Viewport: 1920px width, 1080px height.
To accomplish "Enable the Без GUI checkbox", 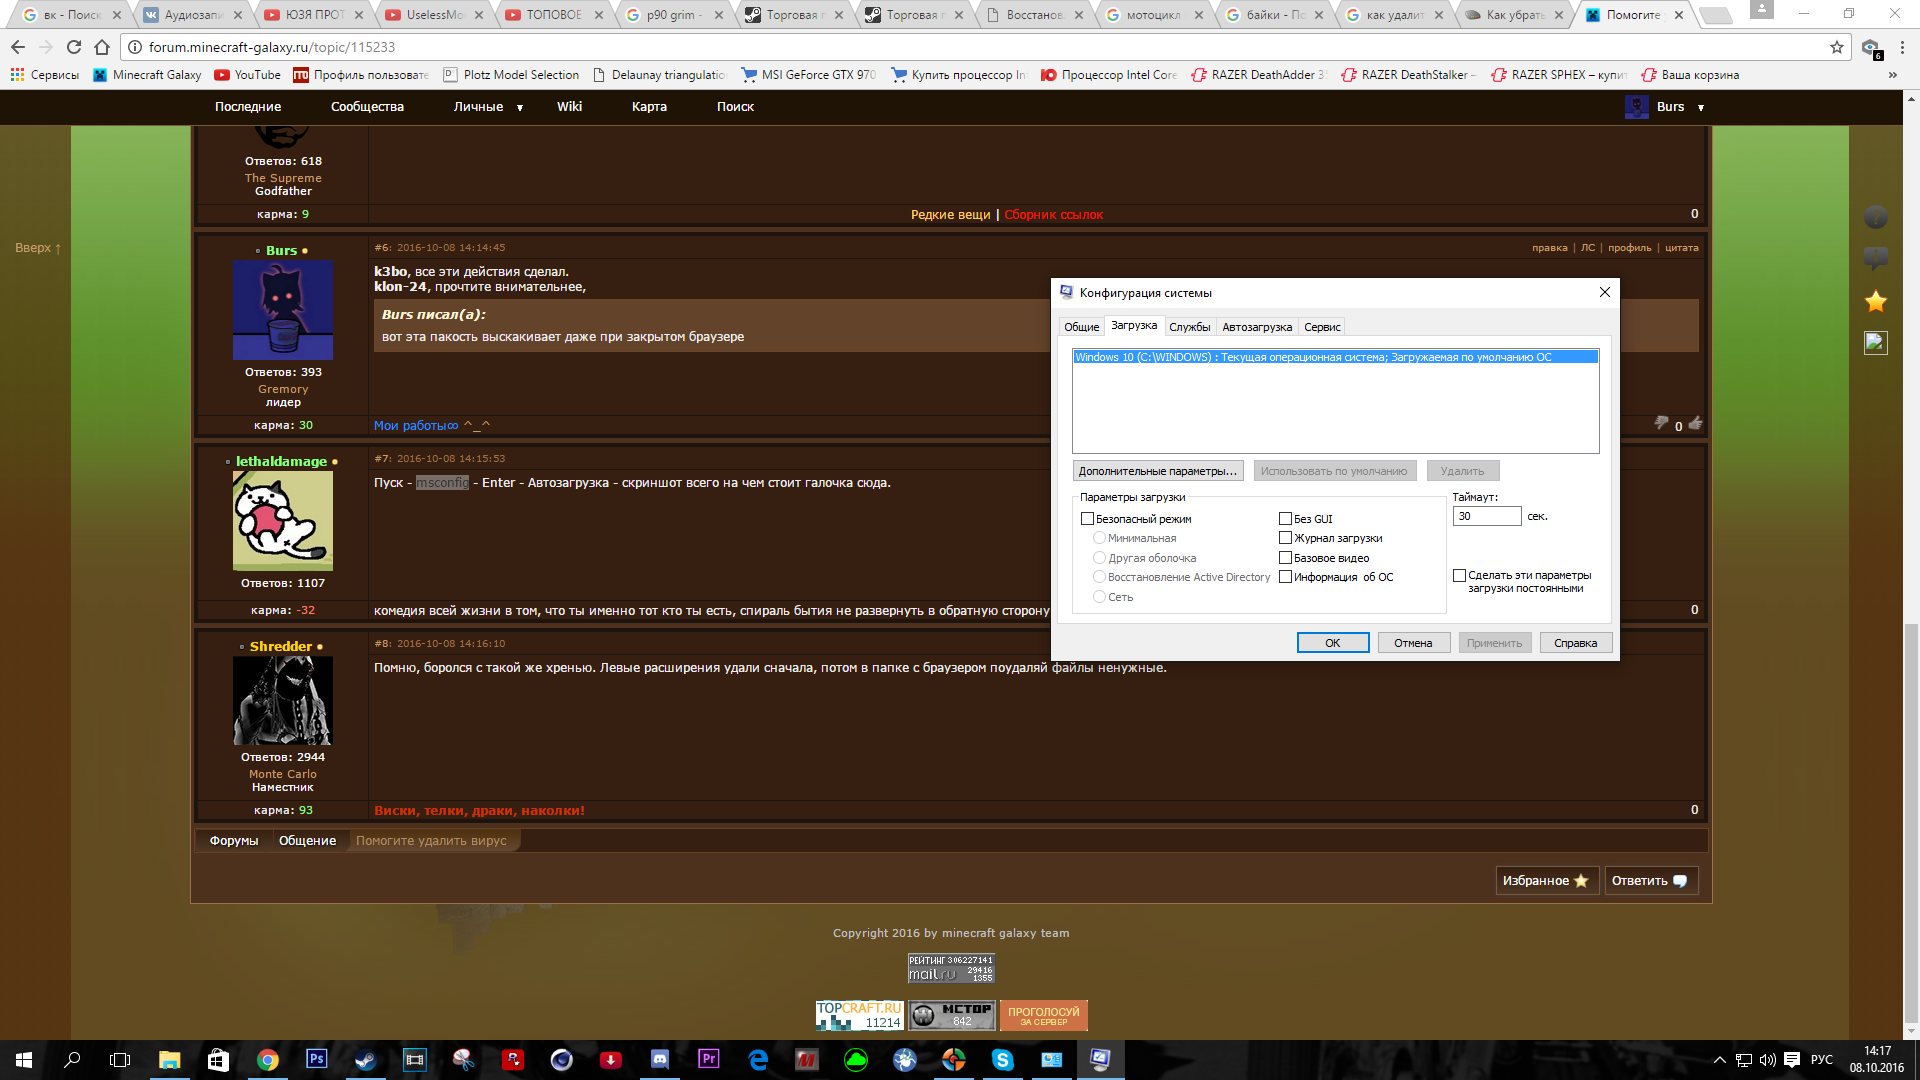I will point(1285,519).
